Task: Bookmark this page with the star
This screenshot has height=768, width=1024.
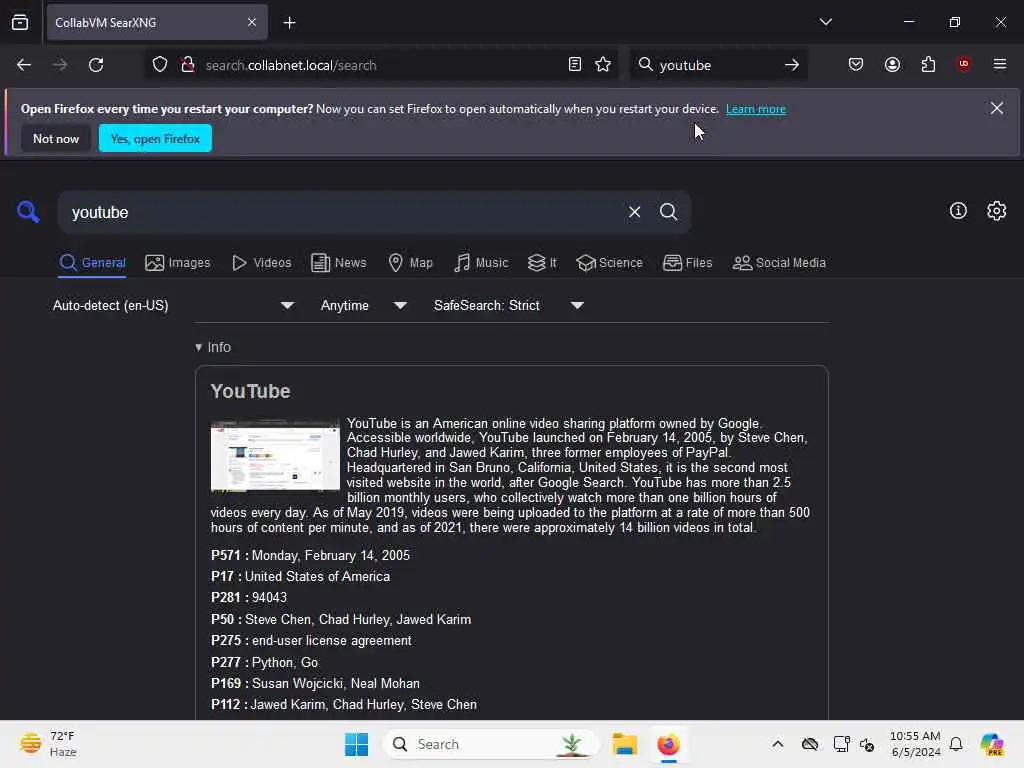Action: point(603,65)
